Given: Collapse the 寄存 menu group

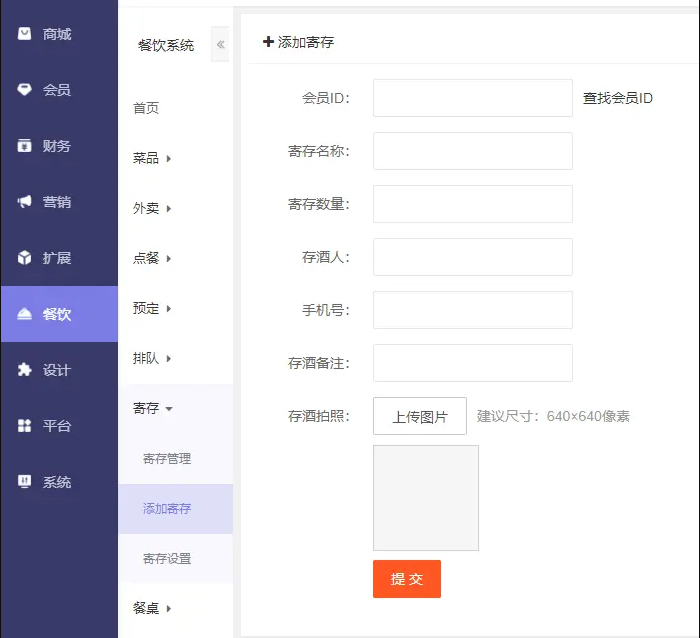Looking at the screenshot, I should tap(152, 408).
